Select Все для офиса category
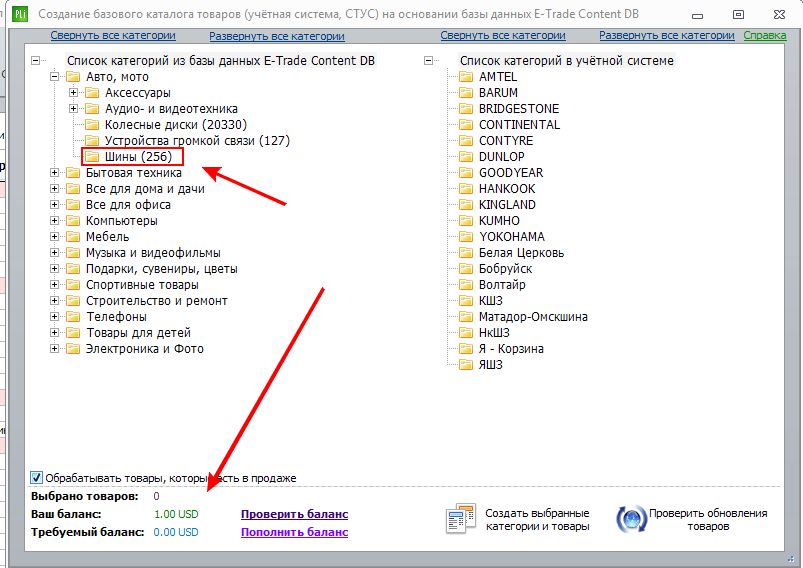Image resolution: width=803 pixels, height=568 pixels. (128, 205)
